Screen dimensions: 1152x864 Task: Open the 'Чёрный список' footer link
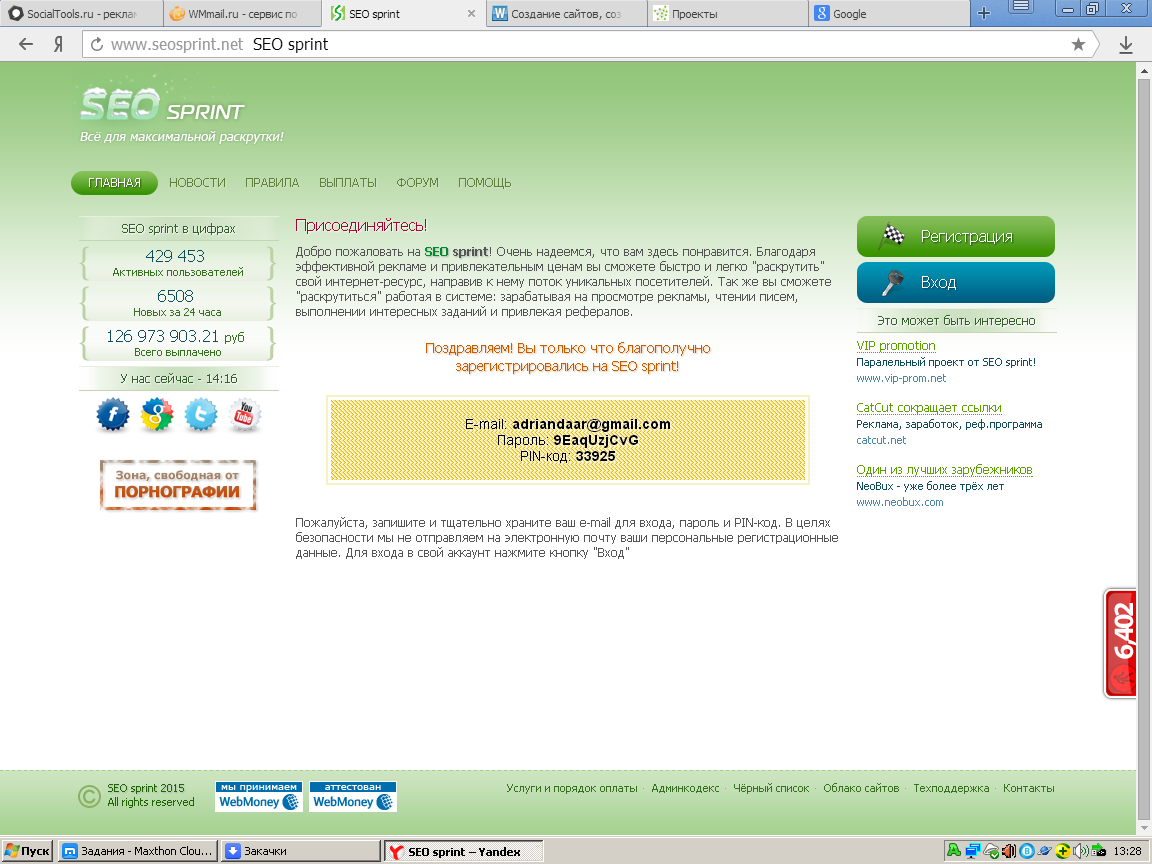click(771, 788)
